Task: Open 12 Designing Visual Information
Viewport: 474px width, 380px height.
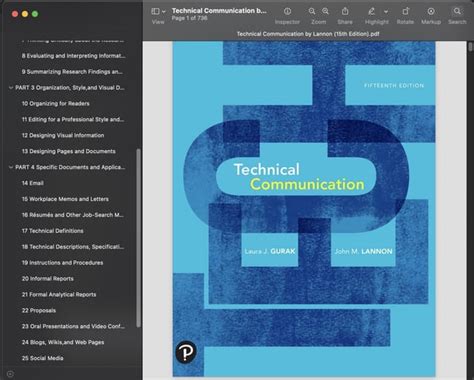Action: (x=63, y=135)
